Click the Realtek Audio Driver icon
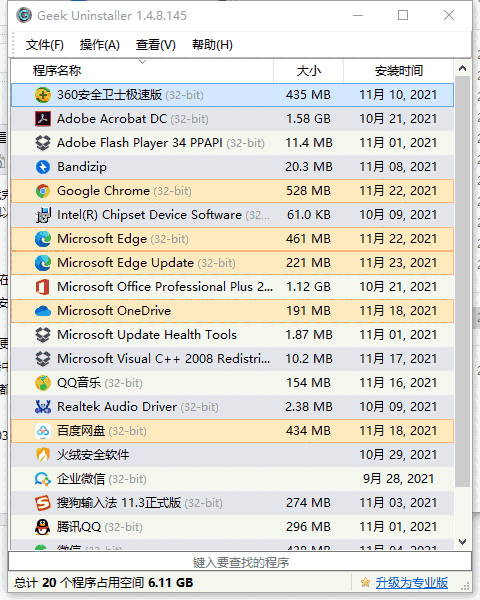 click(43, 407)
